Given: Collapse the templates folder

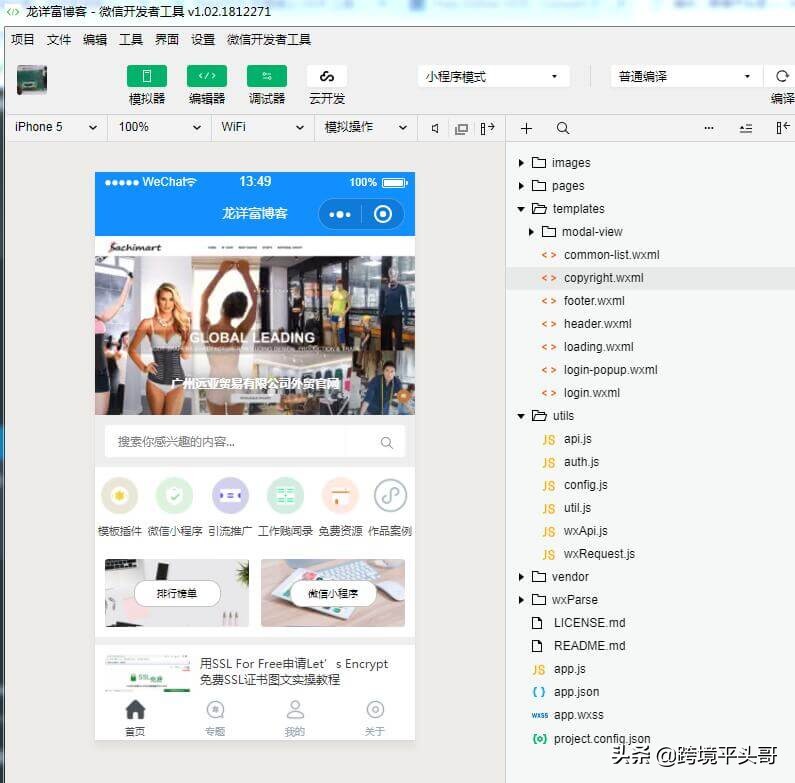Looking at the screenshot, I should (521, 209).
